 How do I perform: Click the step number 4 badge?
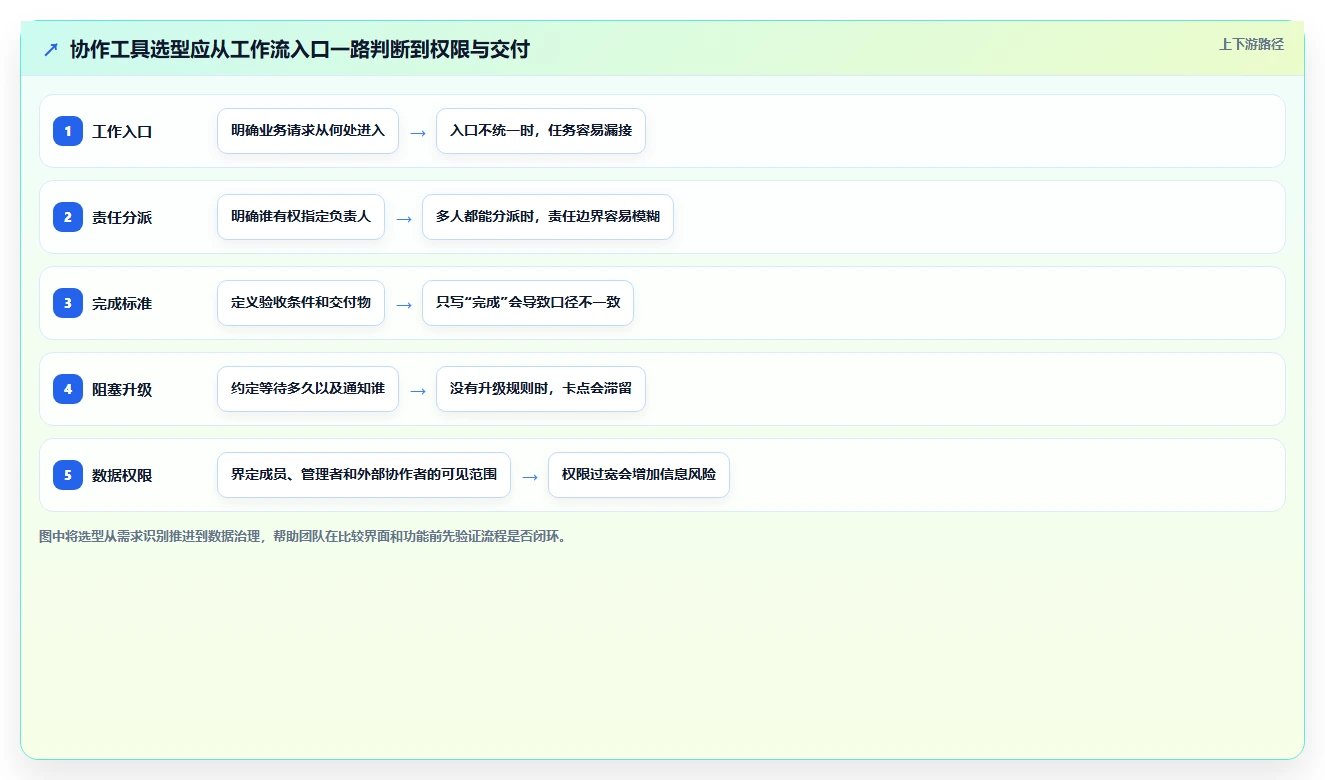pos(68,388)
